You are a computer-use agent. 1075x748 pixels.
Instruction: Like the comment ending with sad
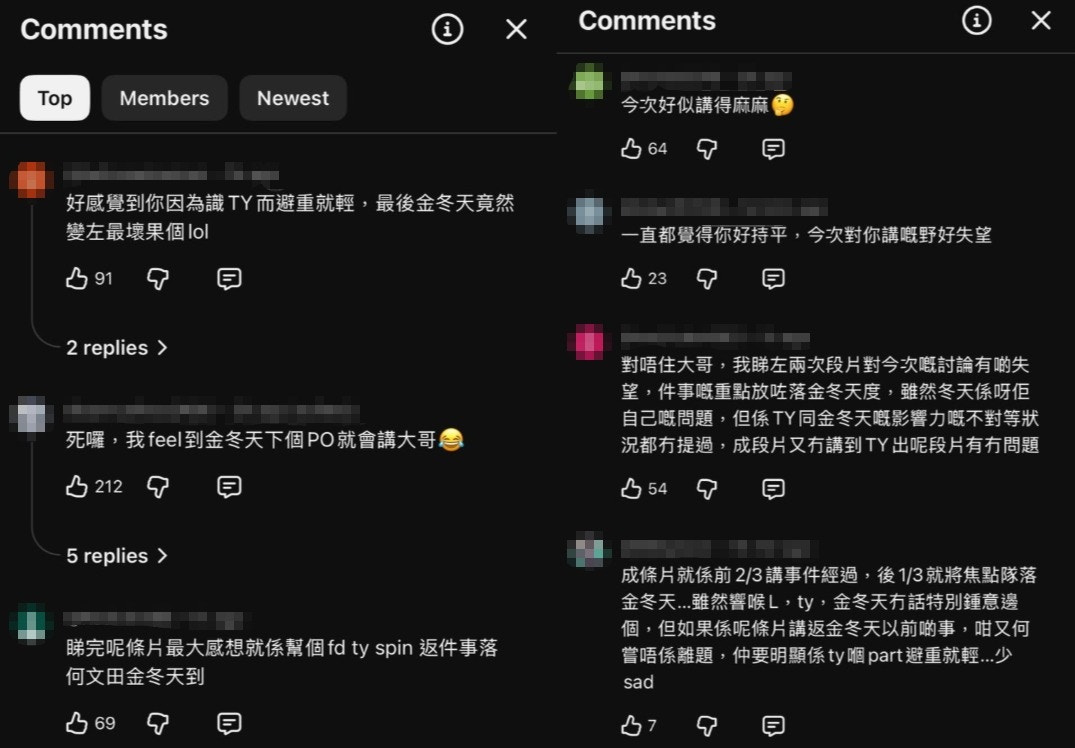(x=631, y=725)
